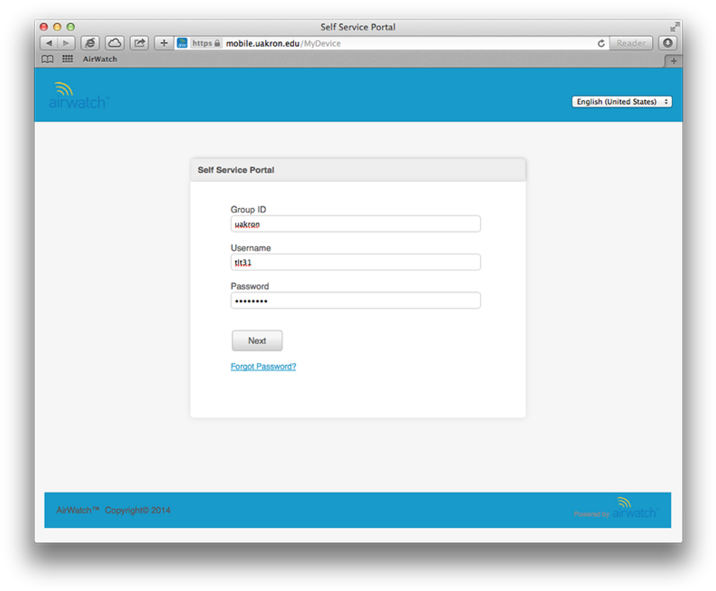Click the Safari forward arrow button
Image resolution: width=716 pixels, height=591 pixels.
pos(66,43)
